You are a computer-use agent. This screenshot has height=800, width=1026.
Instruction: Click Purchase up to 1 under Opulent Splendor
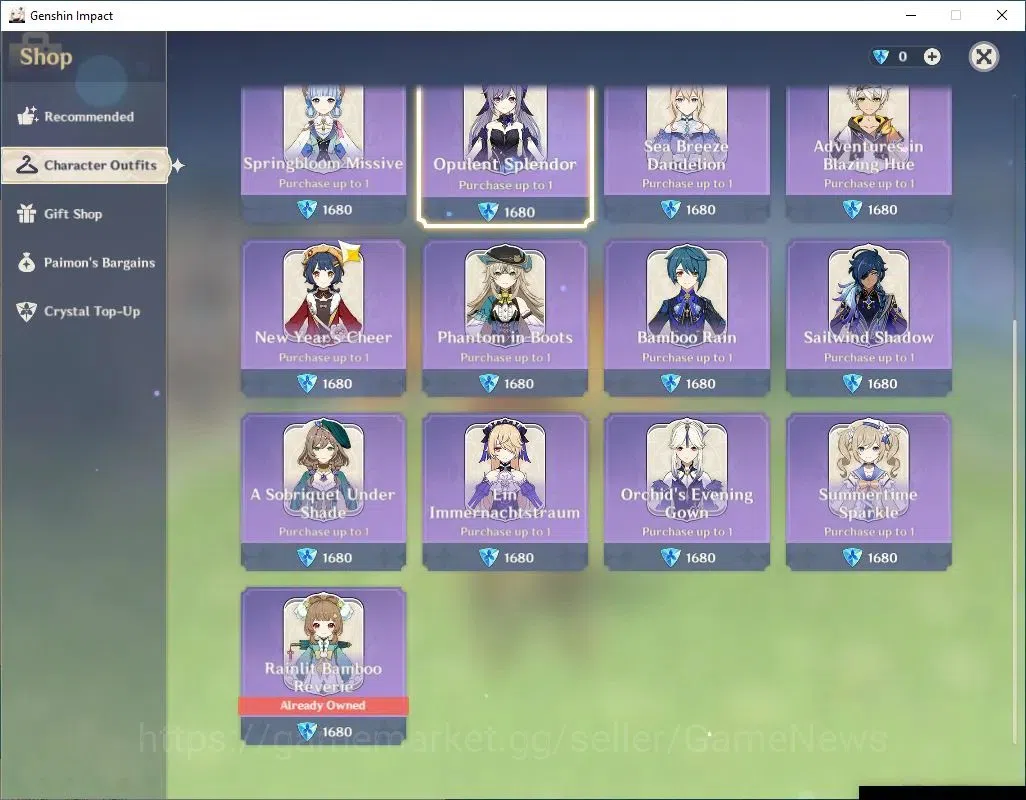coord(505,185)
